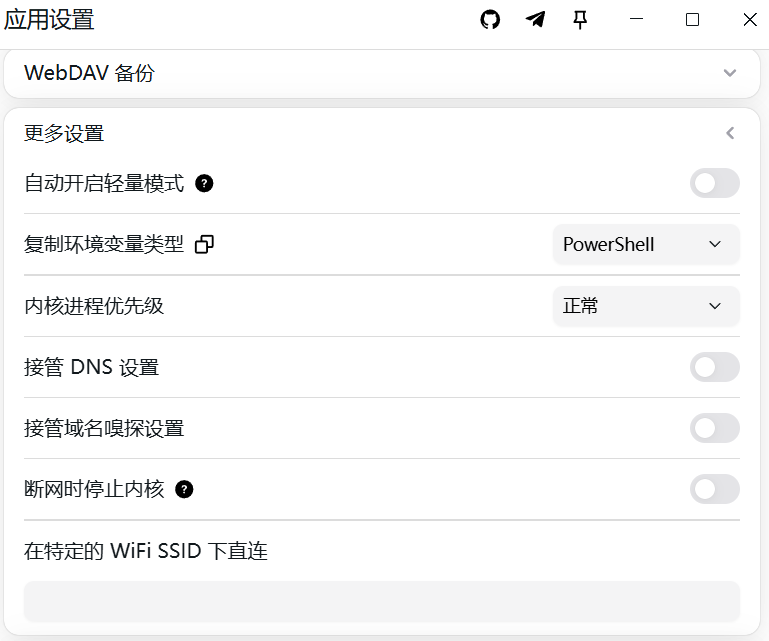Copy environment variables via copy icon
This screenshot has width=769, height=641.
coord(204,244)
